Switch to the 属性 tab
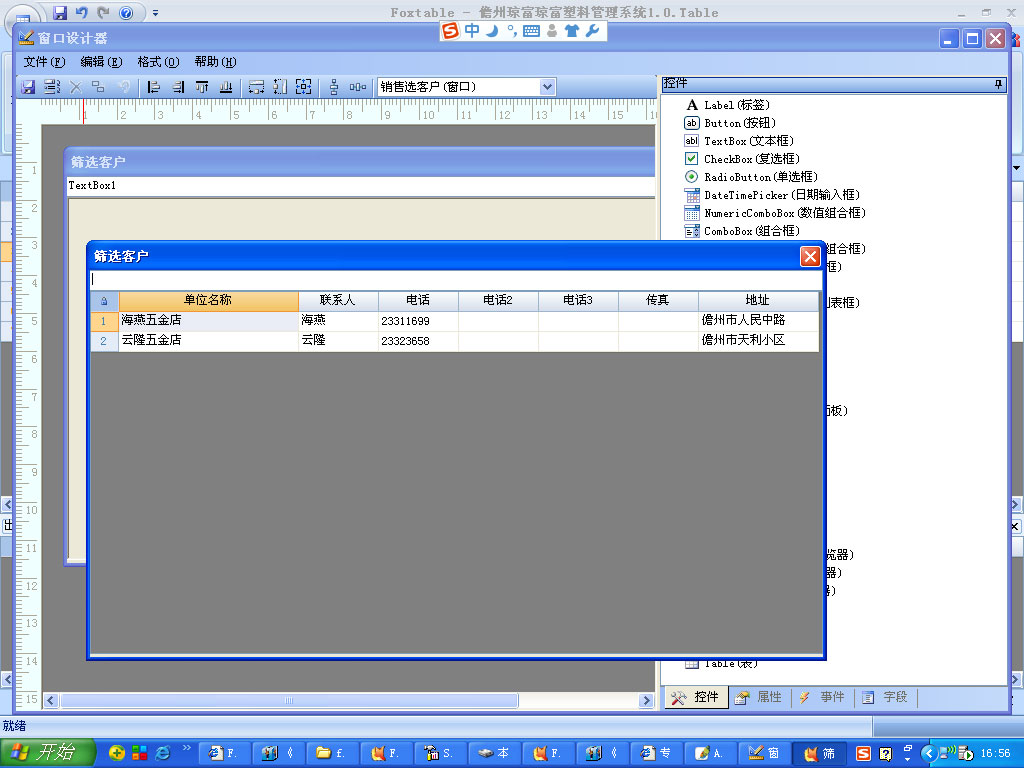 [759, 697]
